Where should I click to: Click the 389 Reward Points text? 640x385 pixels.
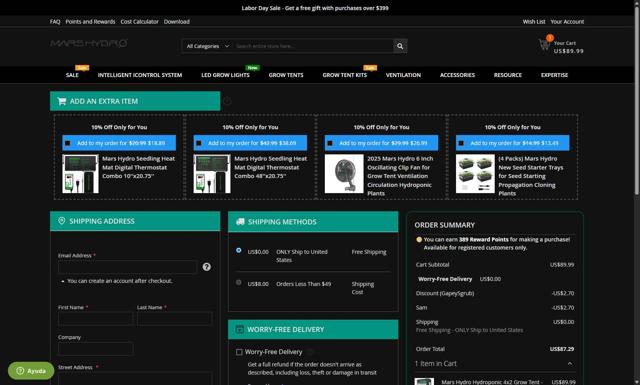[484, 240]
